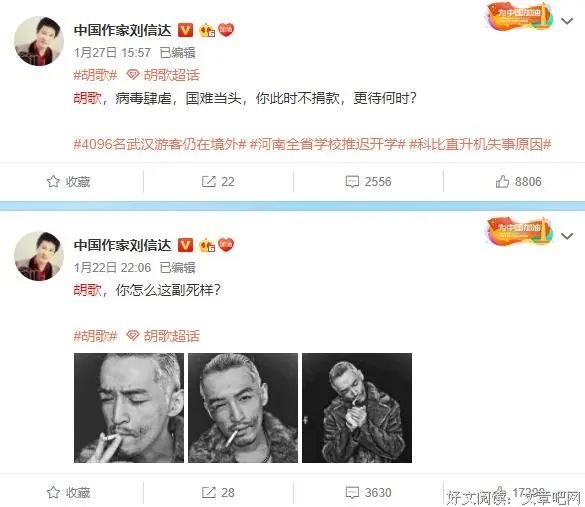The image size is (585, 507).
Task: Like the first post with 8806 likes
Action: [518, 182]
